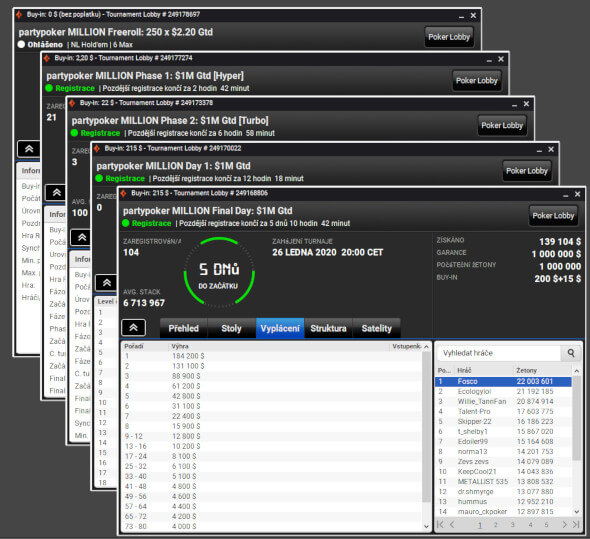Click the search magnifier icon in player search

[x=571, y=353]
